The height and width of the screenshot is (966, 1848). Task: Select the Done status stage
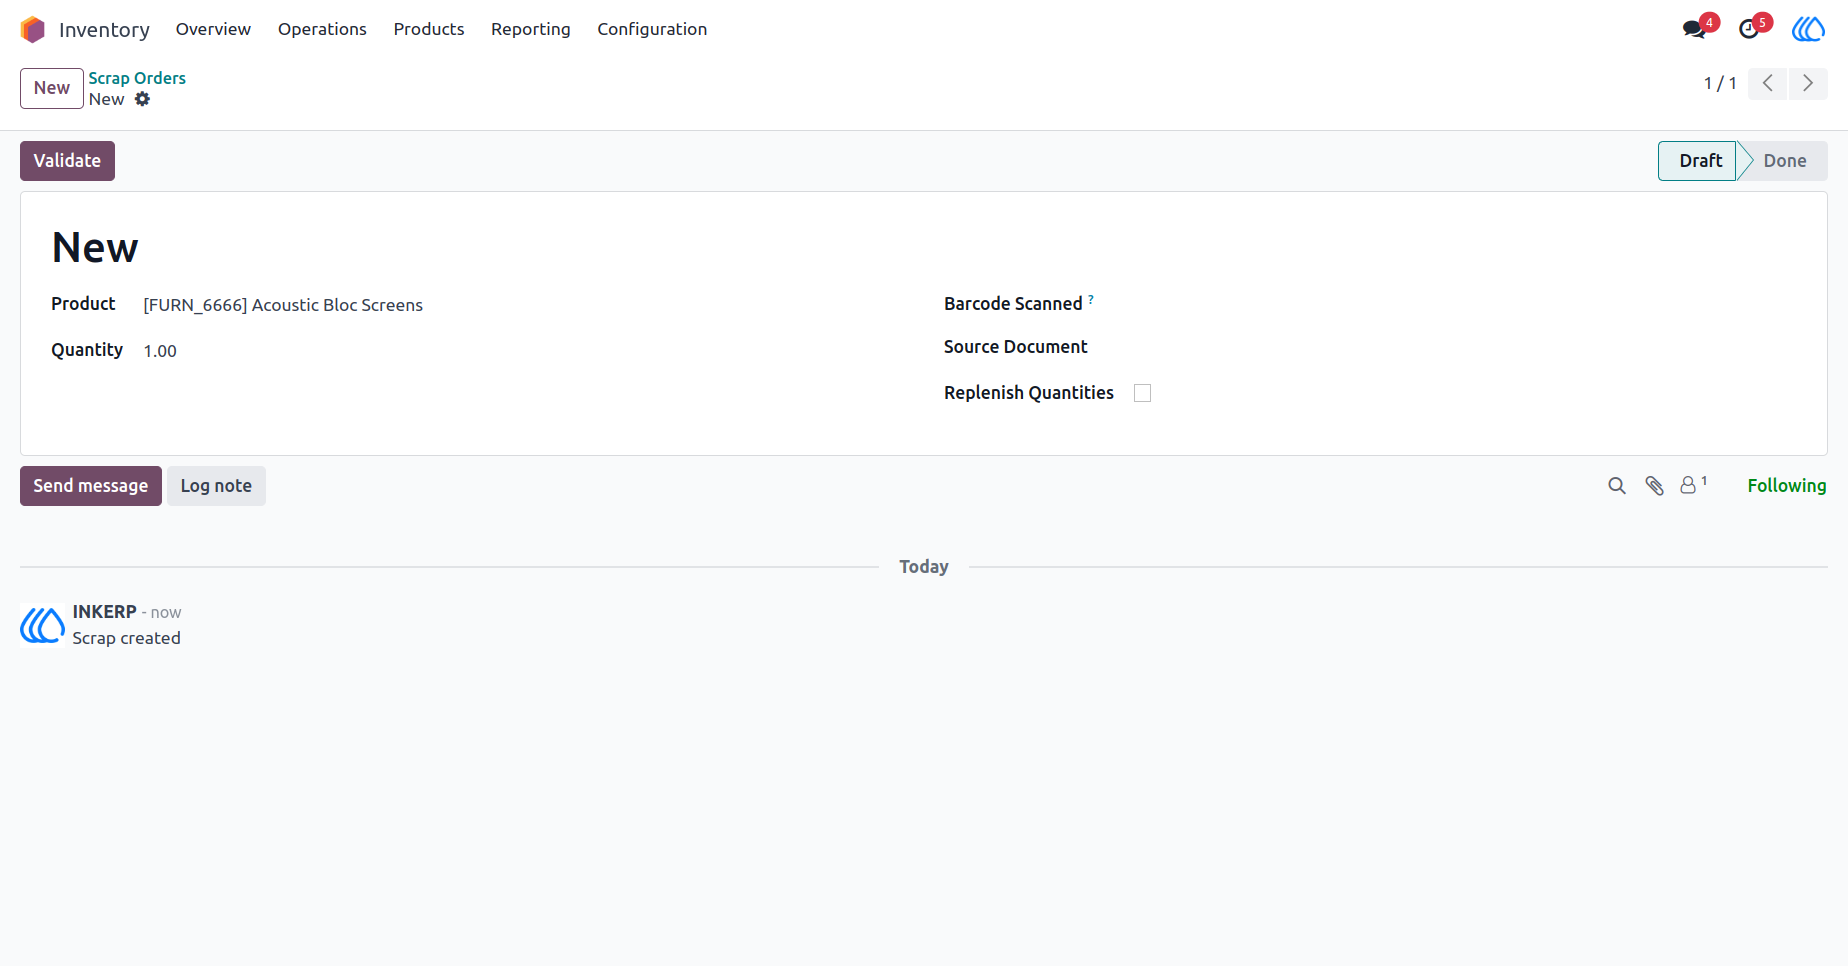pyautogui.click(x=1785, y=161)
